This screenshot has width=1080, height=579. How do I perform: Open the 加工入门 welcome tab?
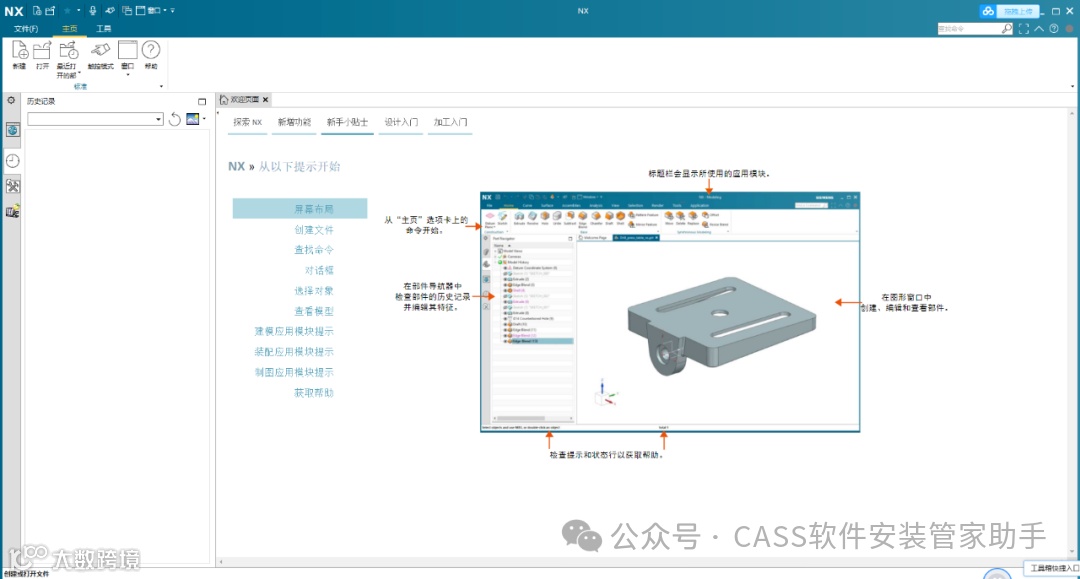(450, 122)
